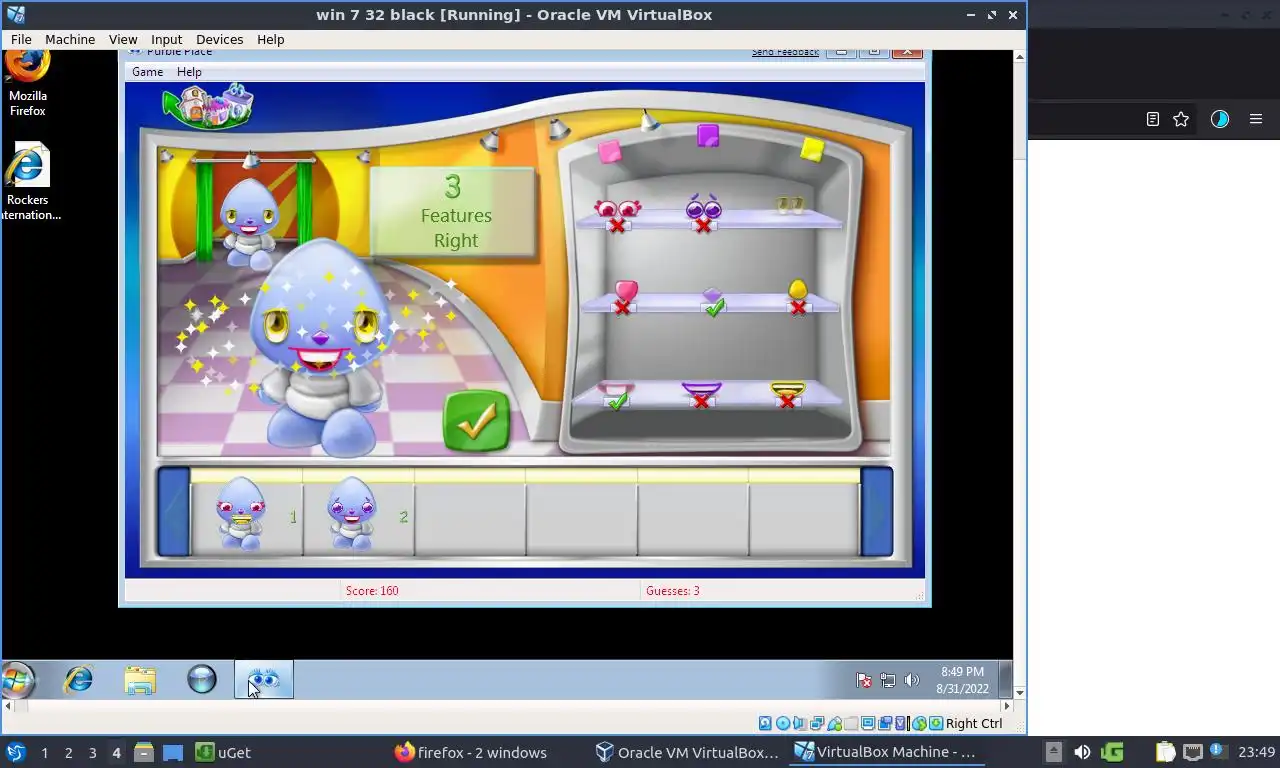Click the yellow color tile above shelves
Image resolution: width=1280 pixels, height=768 pixels.
(x=812, y=149)
